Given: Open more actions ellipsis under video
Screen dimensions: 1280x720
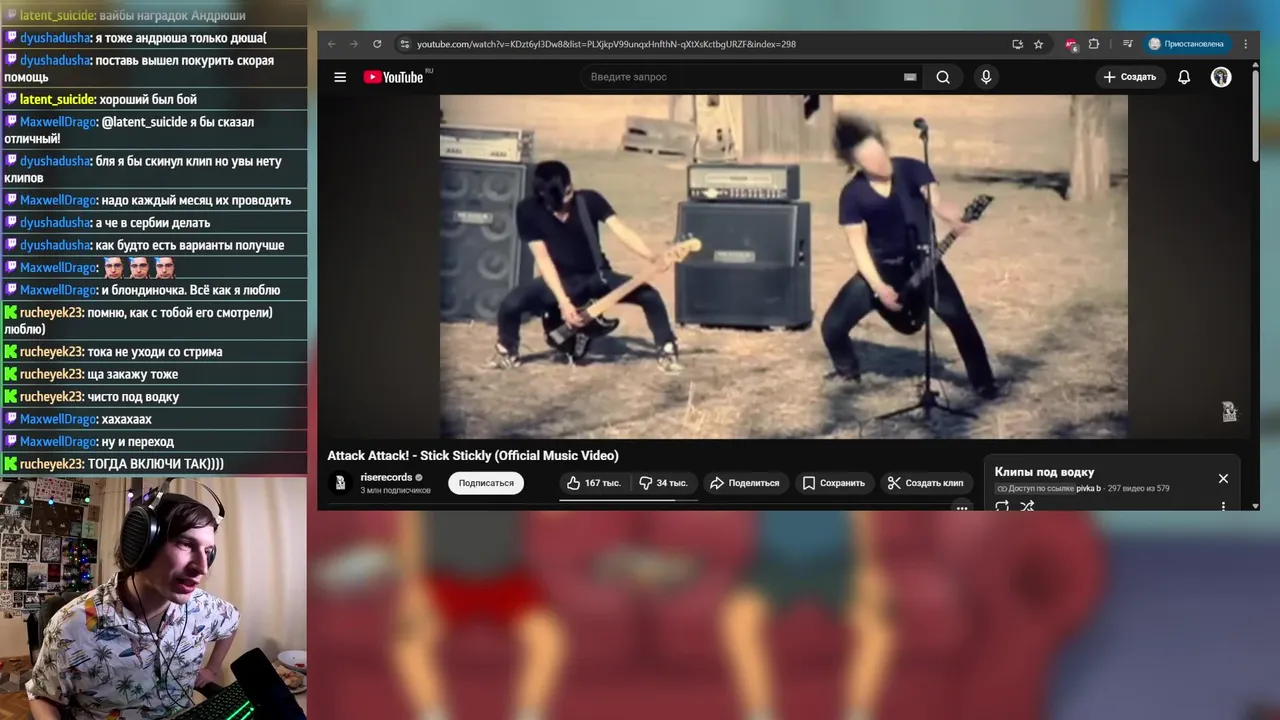Looking at the screenshot, I should [x=962, y=507].
